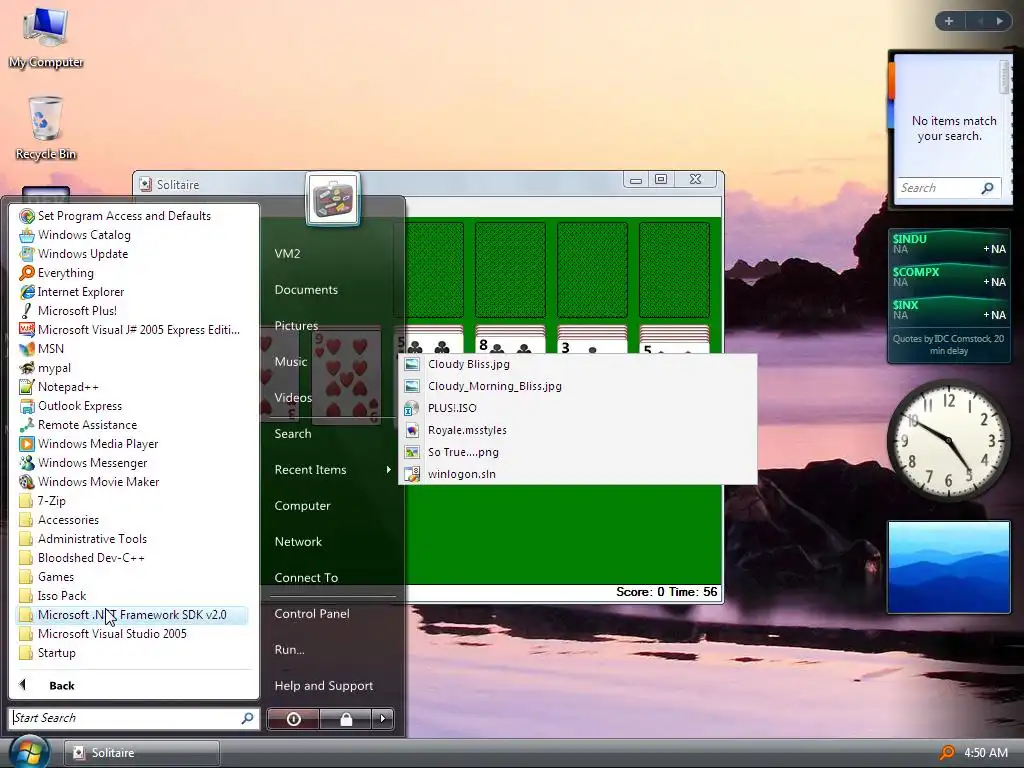Click the analog clock gadget
This screenshot has width=1024, height=768.
coord(948,440)
